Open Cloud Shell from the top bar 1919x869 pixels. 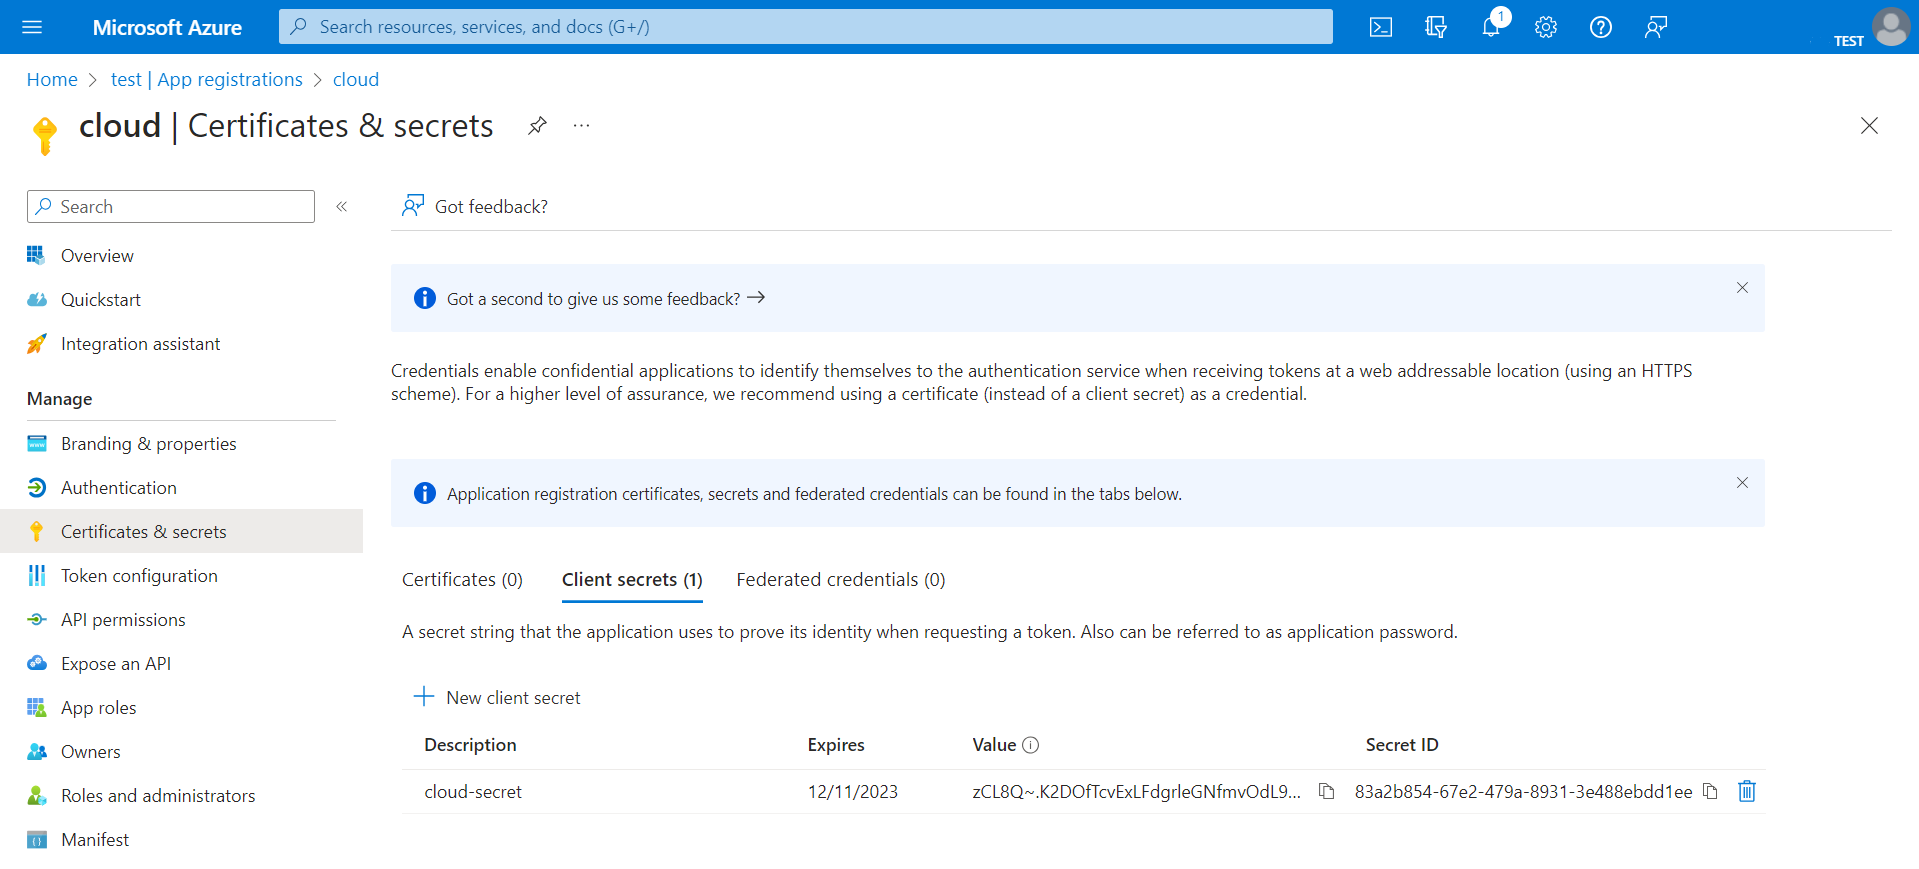tap(1380, 27)
